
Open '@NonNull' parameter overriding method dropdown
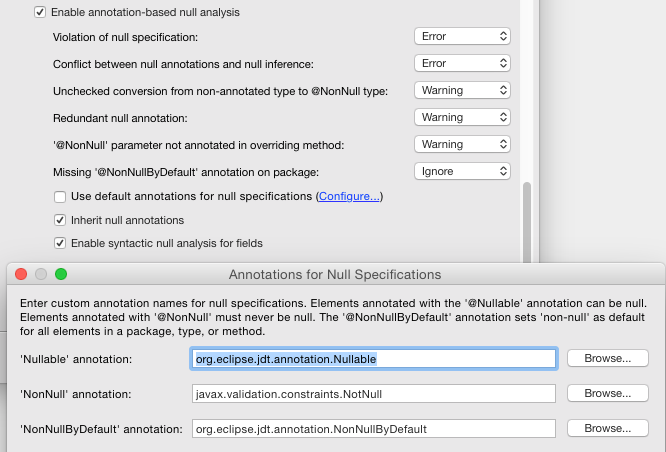pyautogui.click(x=462, y=144)
